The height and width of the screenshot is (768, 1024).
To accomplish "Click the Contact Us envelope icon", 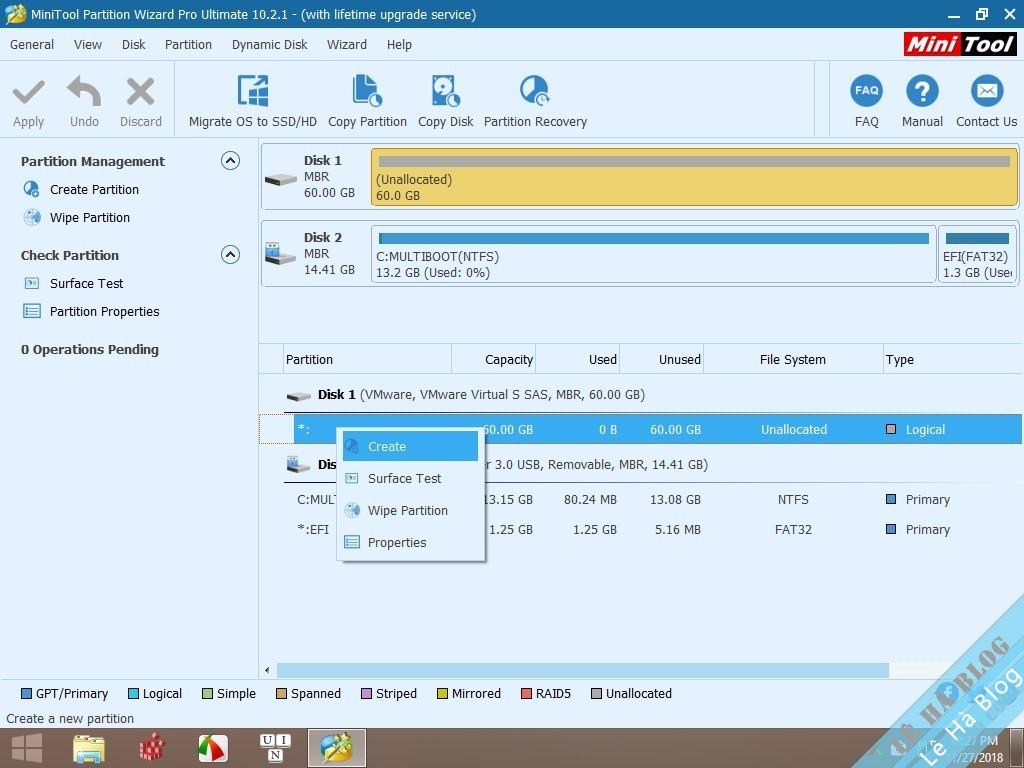I will pyautogui.click(x=986, y=92).
